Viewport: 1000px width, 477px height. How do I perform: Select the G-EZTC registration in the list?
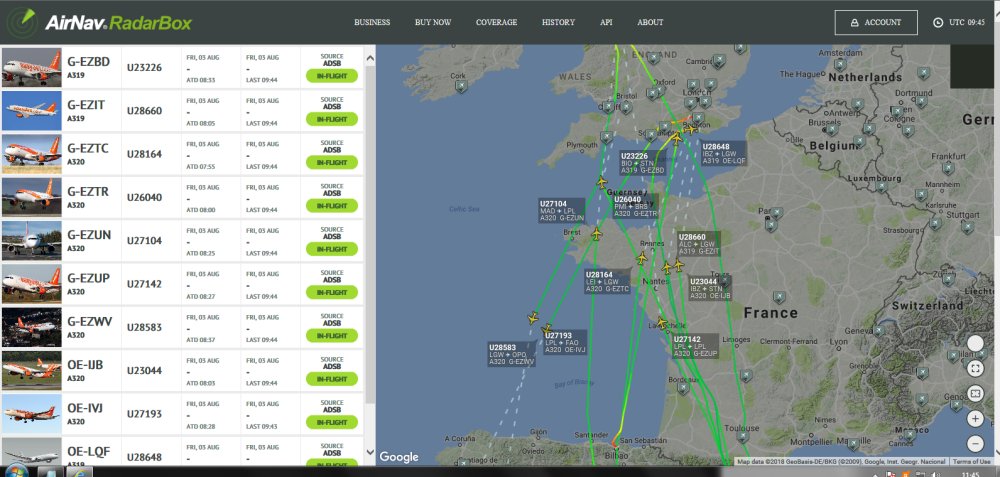(x=88, y=149)
